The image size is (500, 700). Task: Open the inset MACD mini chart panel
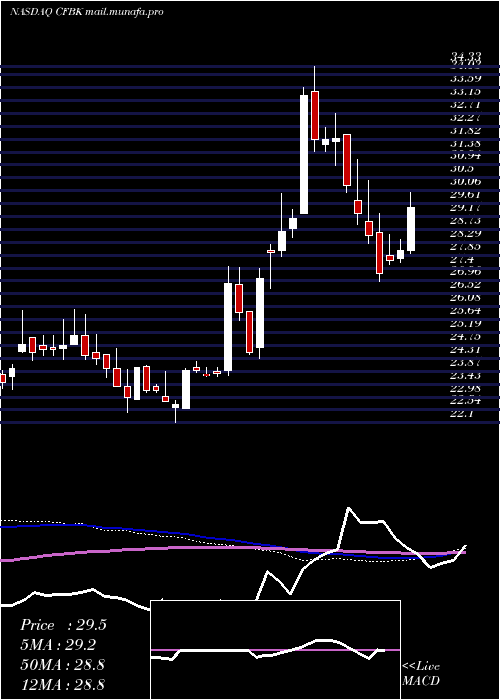click(x=275, y=650)
